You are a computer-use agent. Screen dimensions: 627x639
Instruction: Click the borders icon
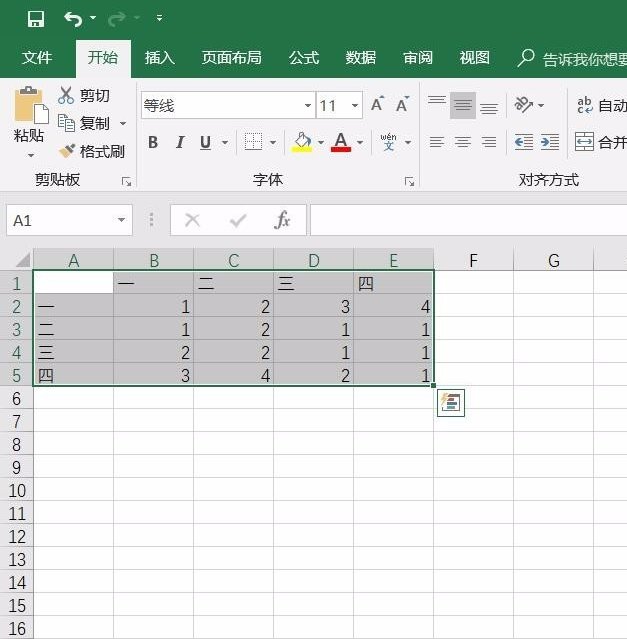click(253, 142)
